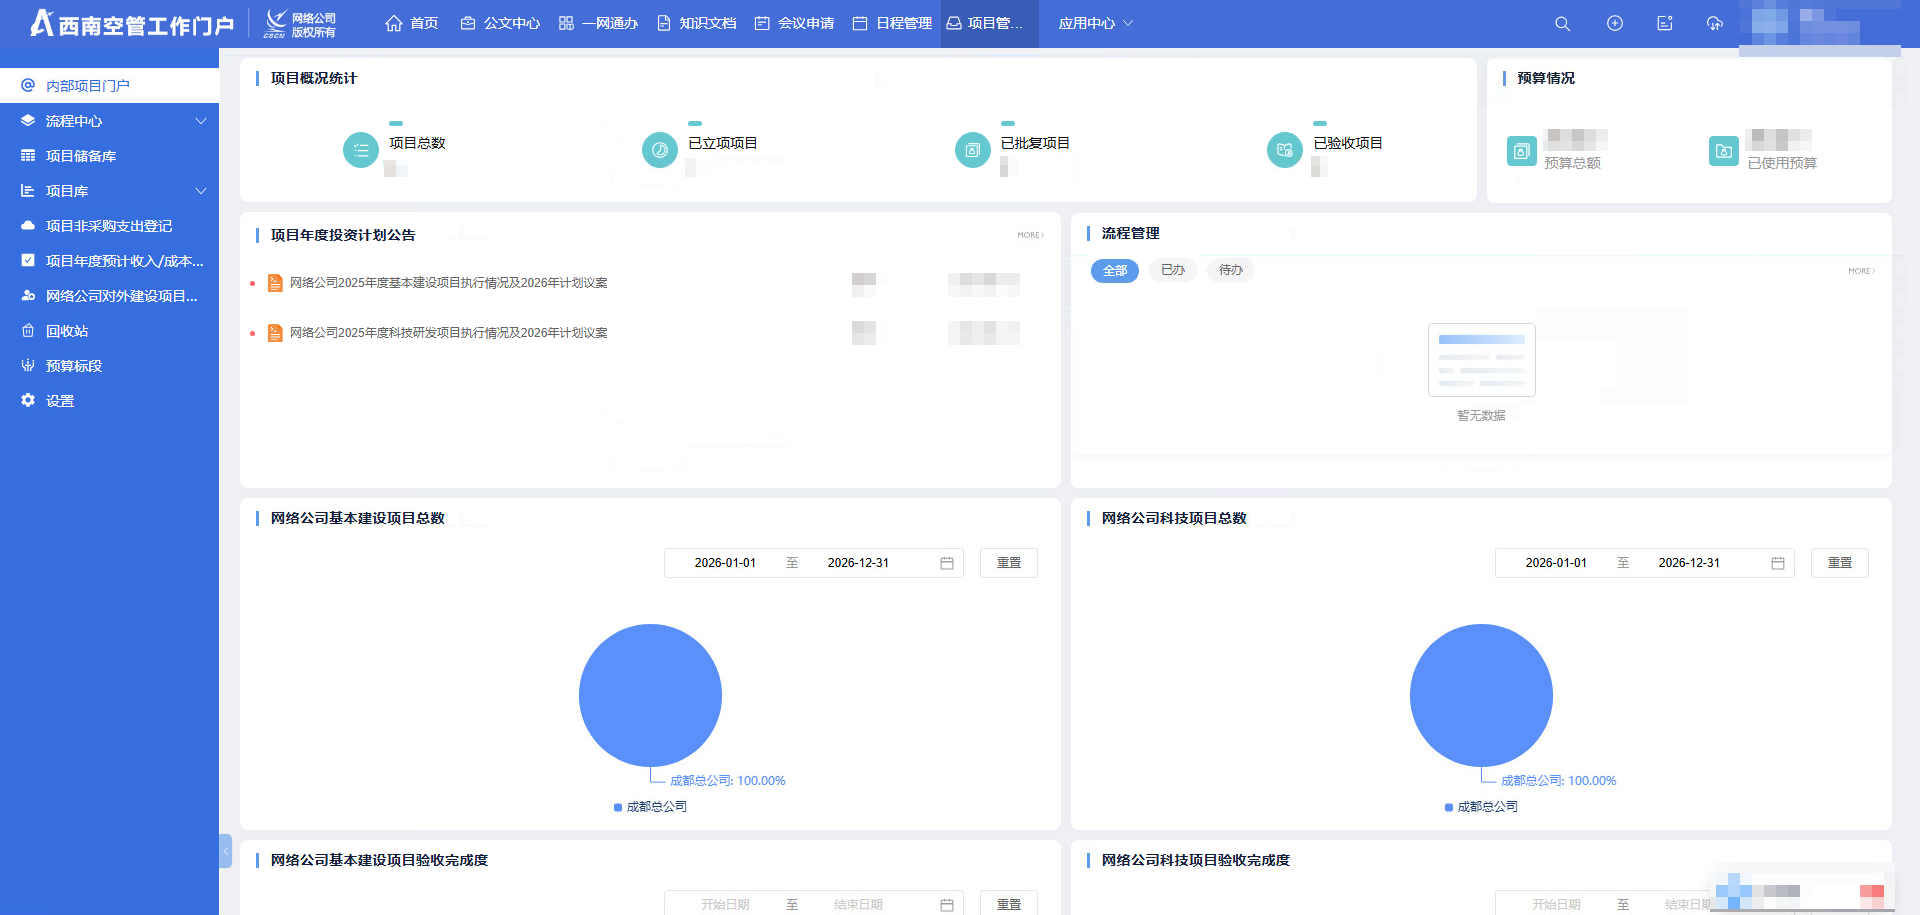Open 会议申请 in the top navigation
The height and width of the screenshot is (915, 1920).
point(794,23)
